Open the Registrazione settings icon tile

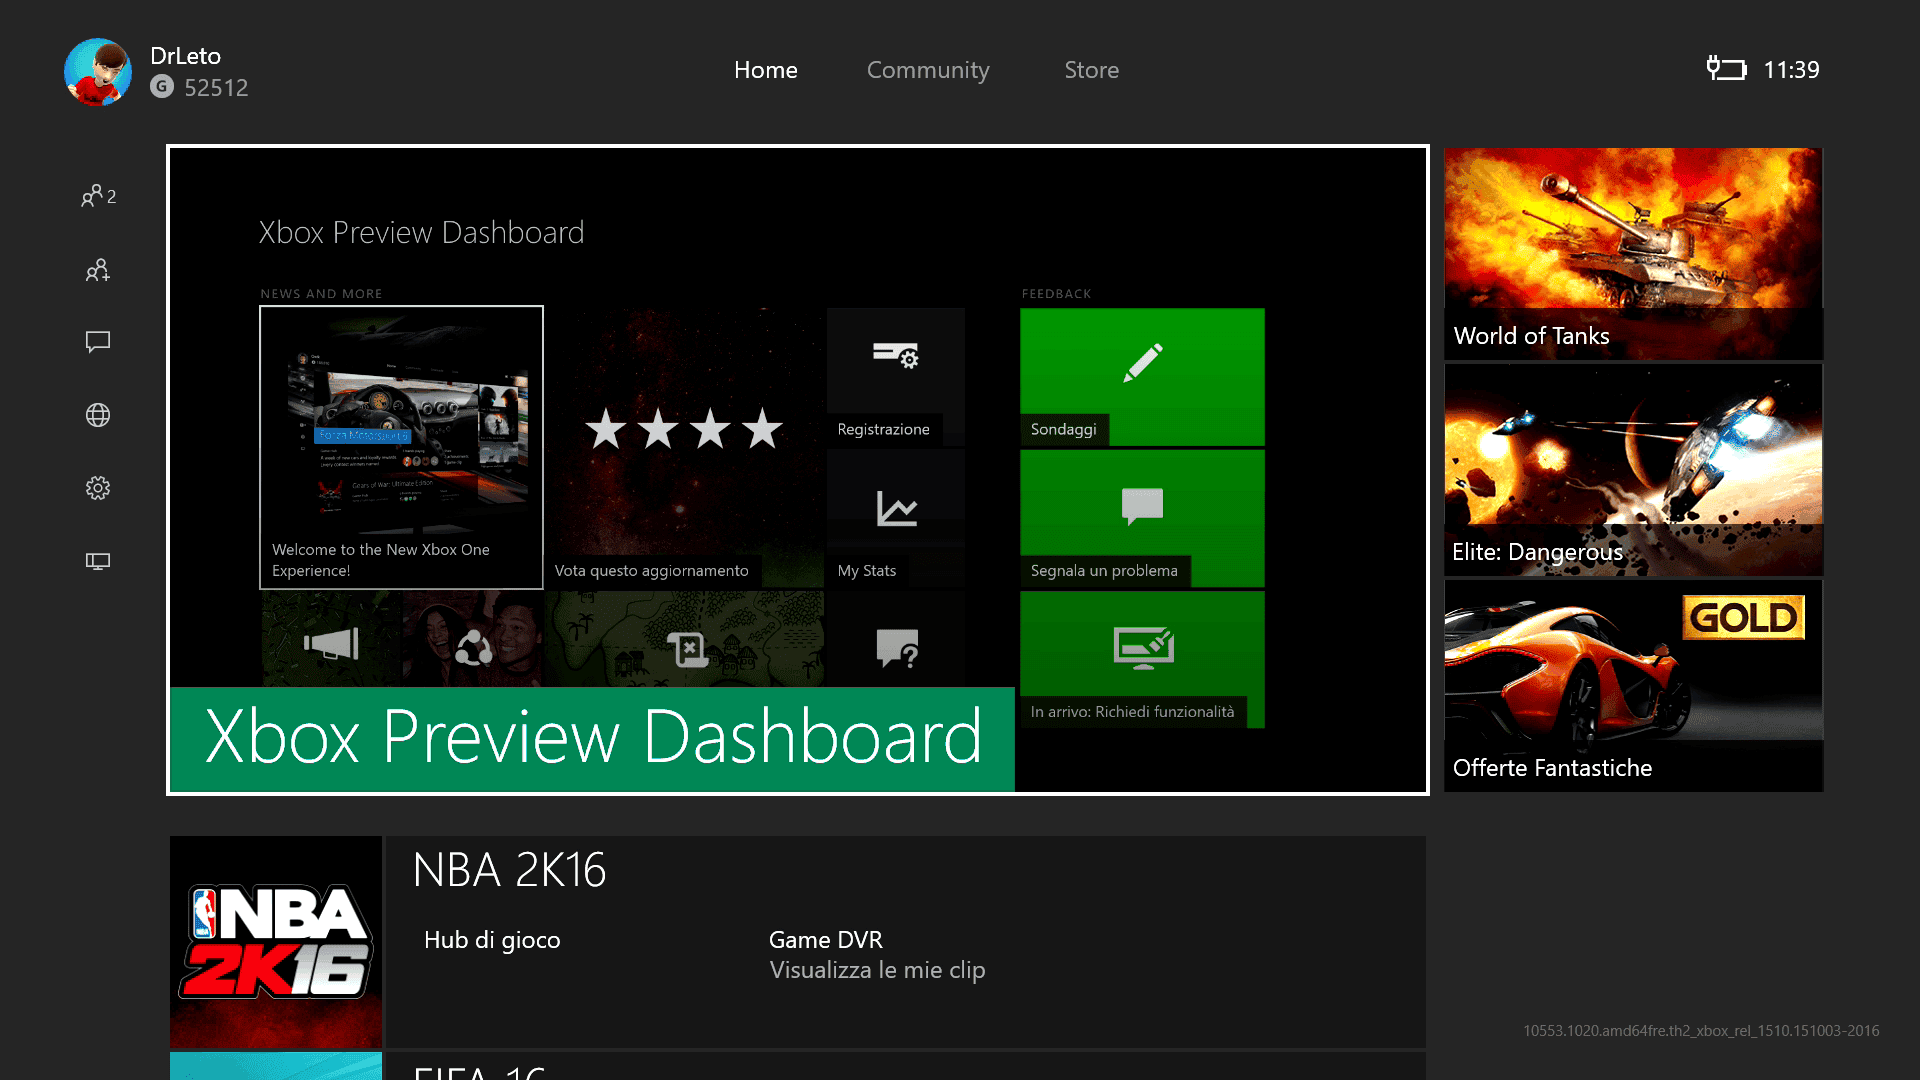[x=896, y=377]
